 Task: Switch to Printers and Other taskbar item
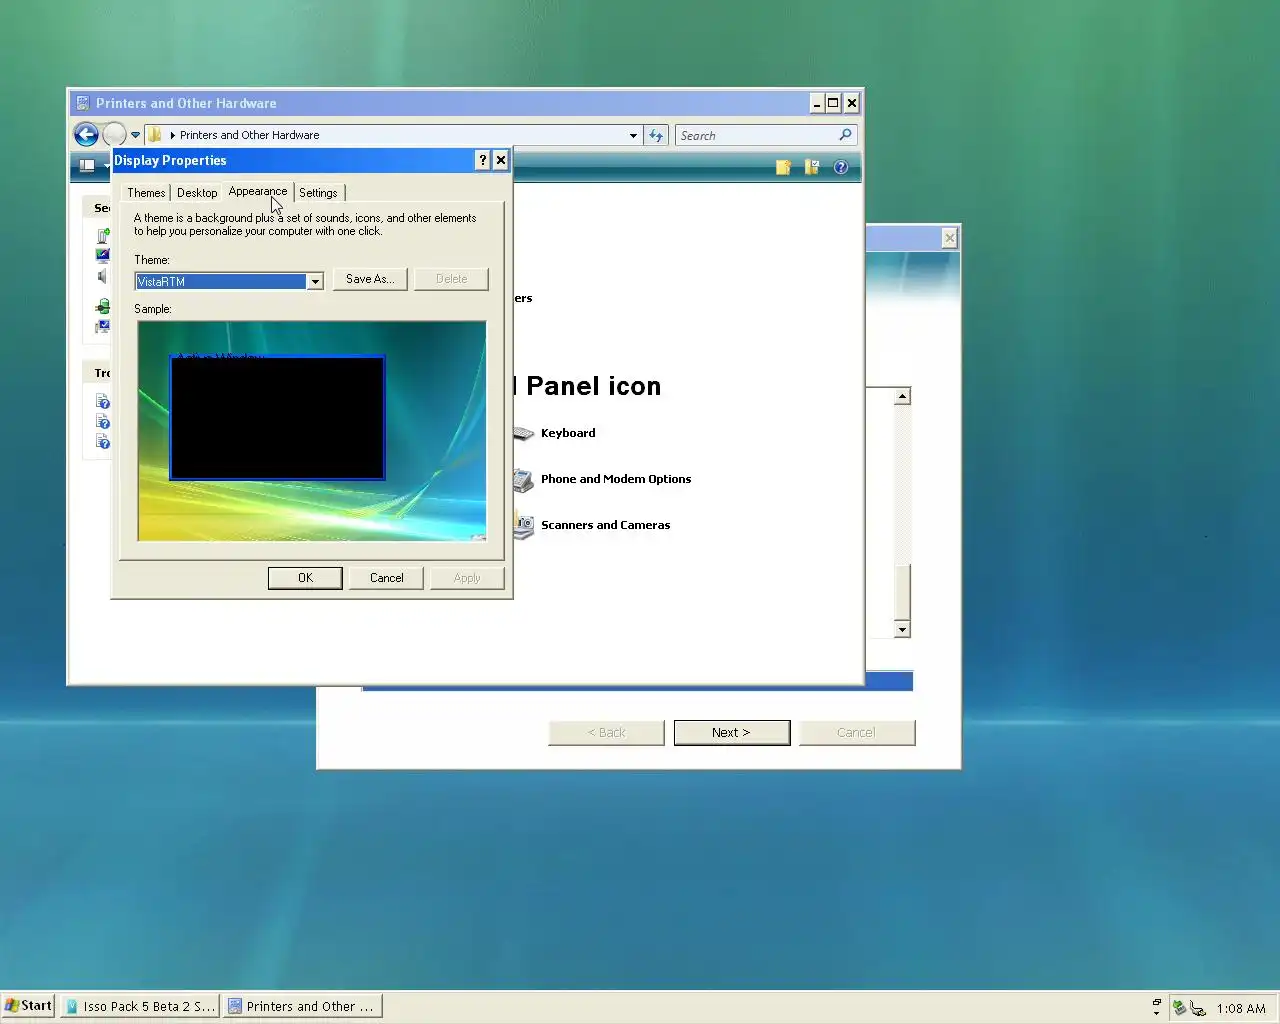[303, 1006]
